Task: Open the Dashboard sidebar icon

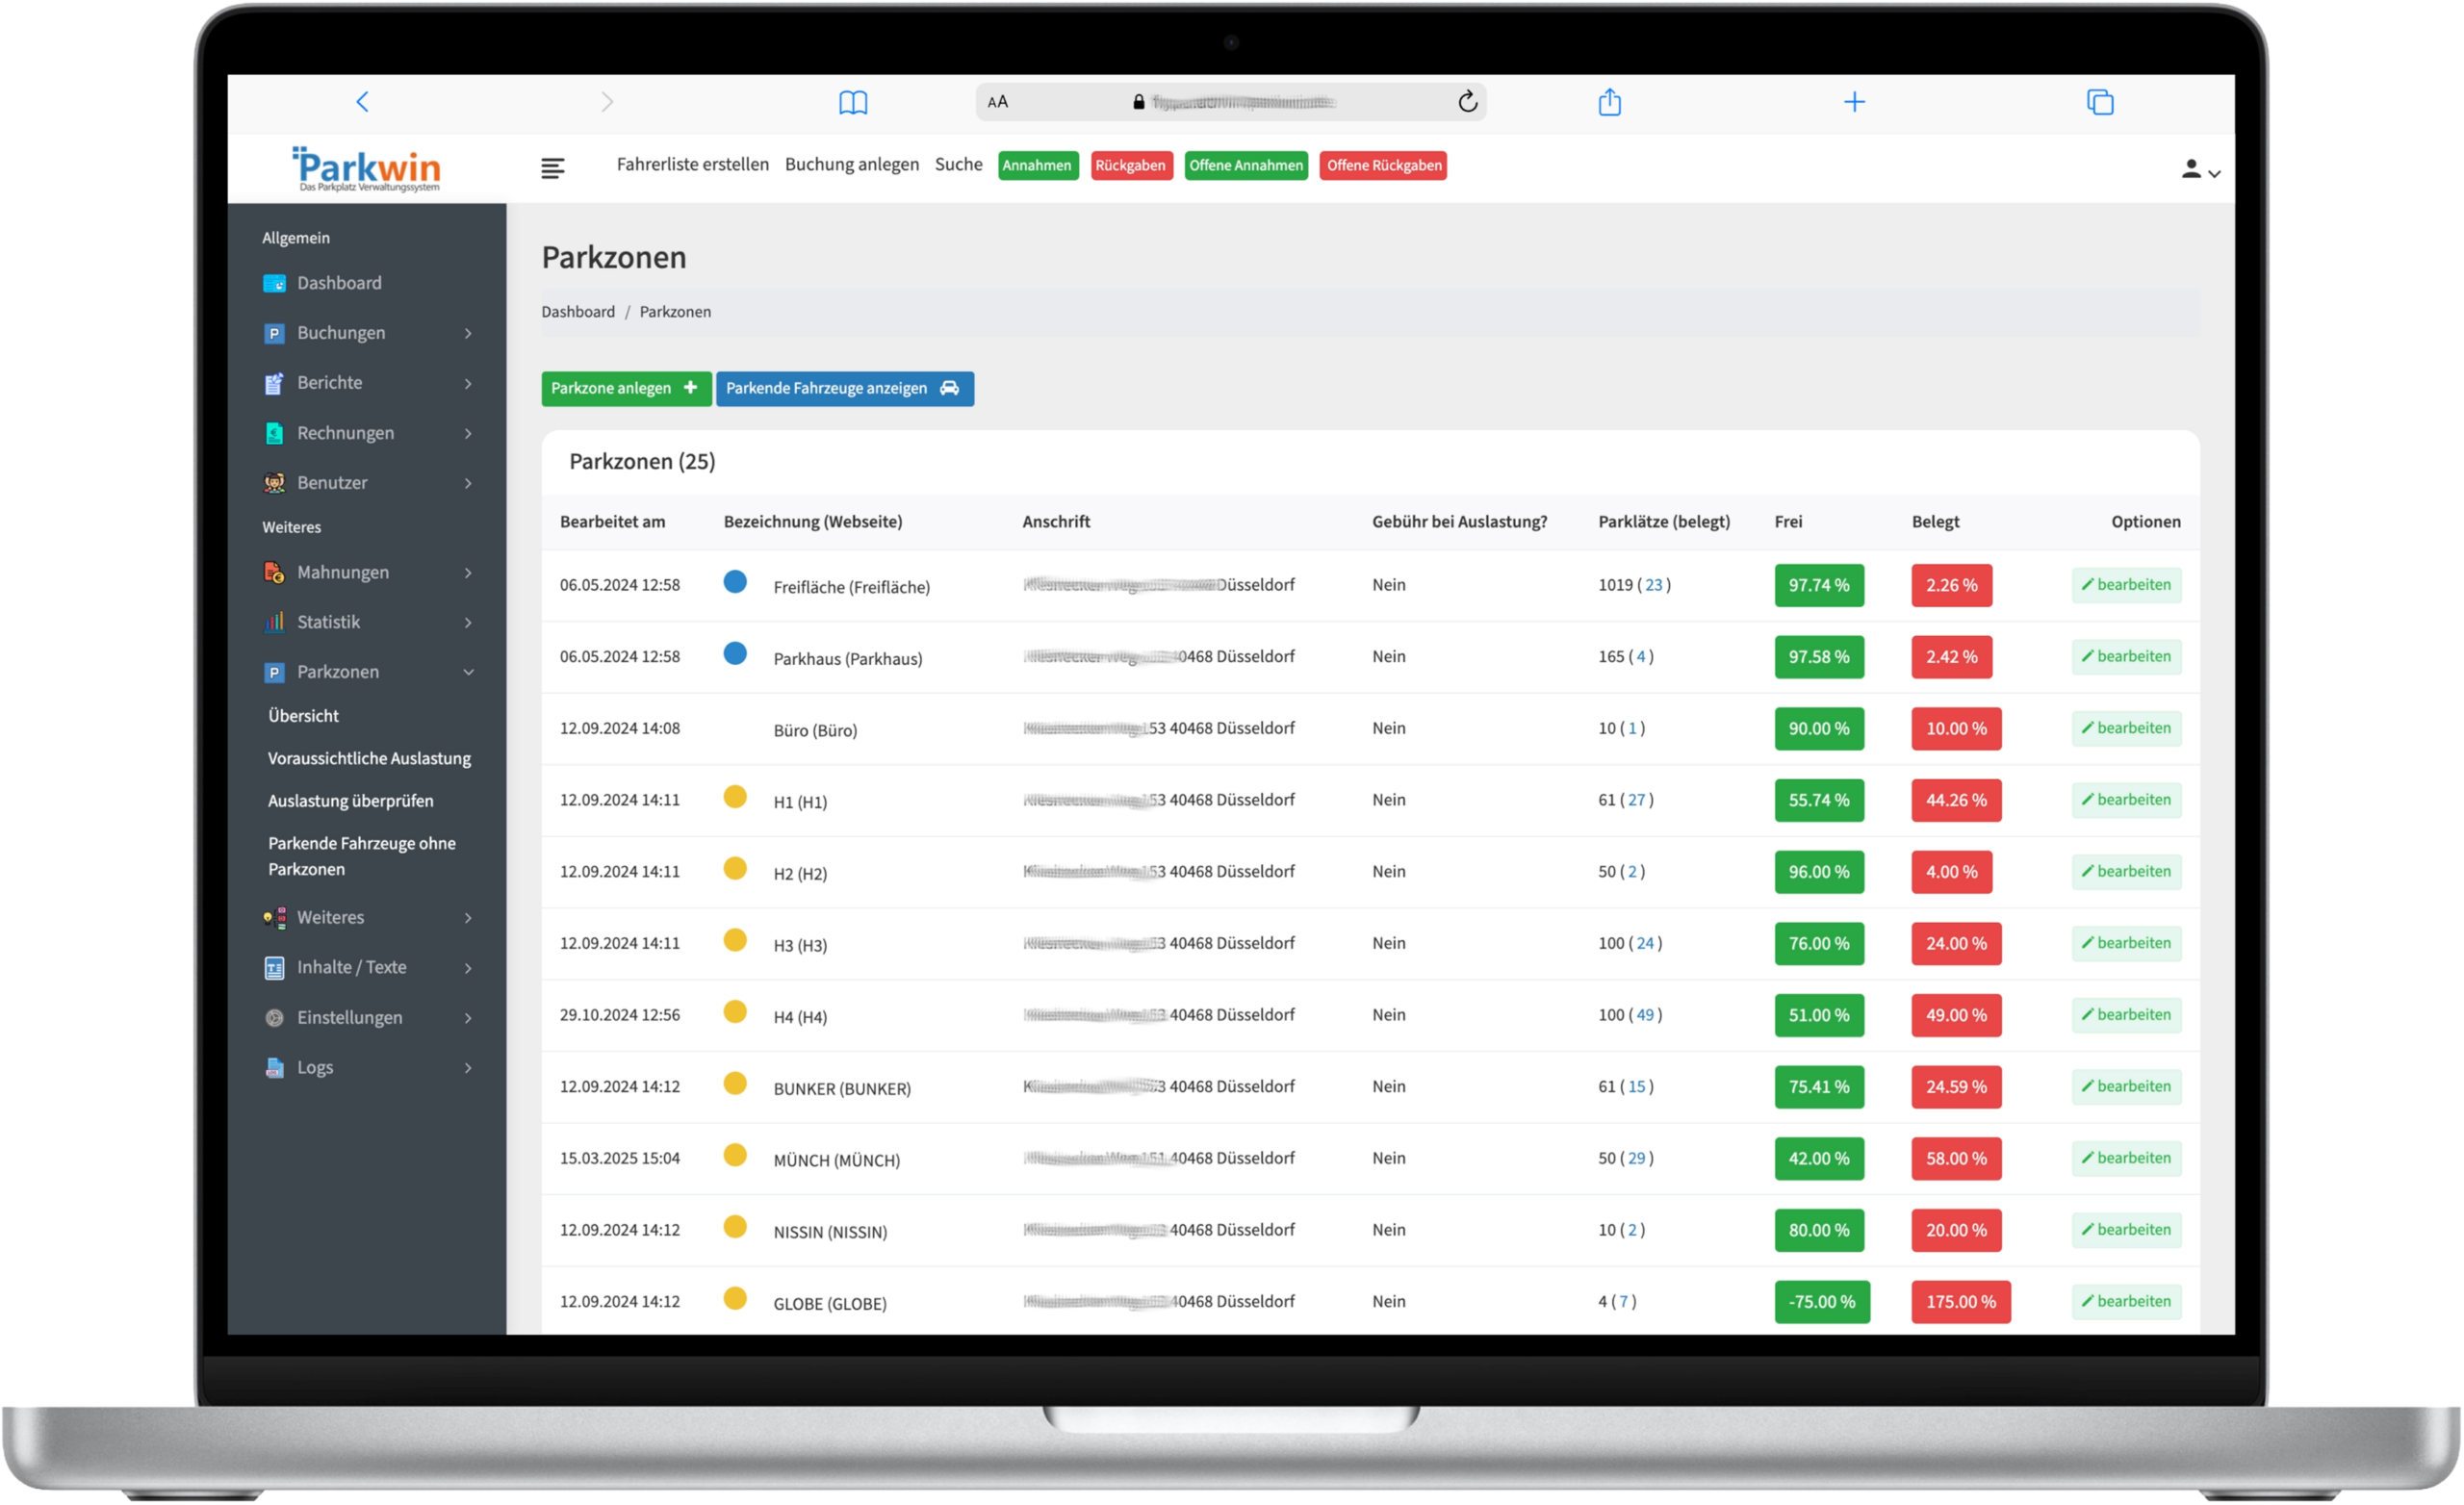Action: point(274,283)
